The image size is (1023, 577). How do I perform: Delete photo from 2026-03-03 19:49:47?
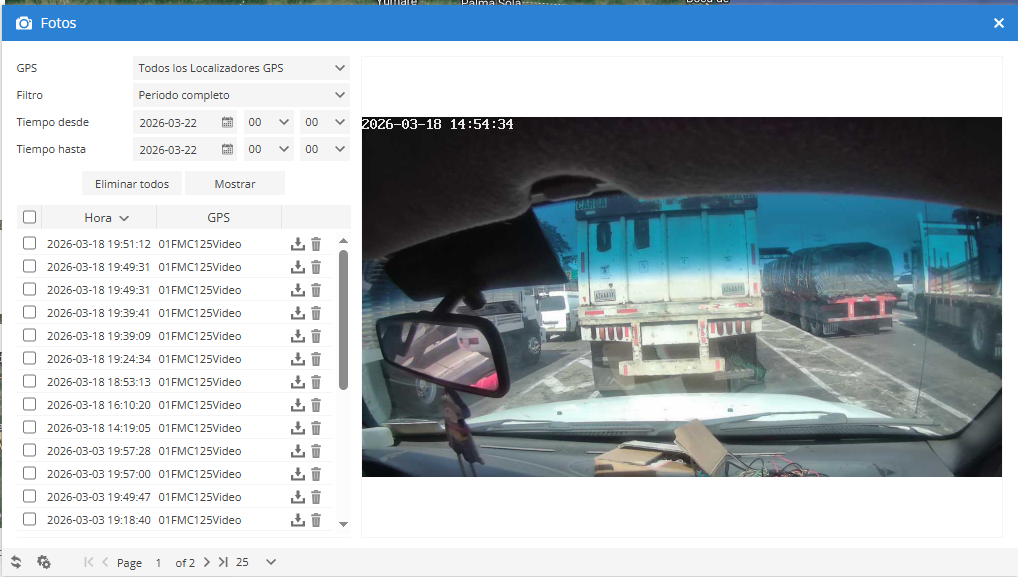coord(316,497)
